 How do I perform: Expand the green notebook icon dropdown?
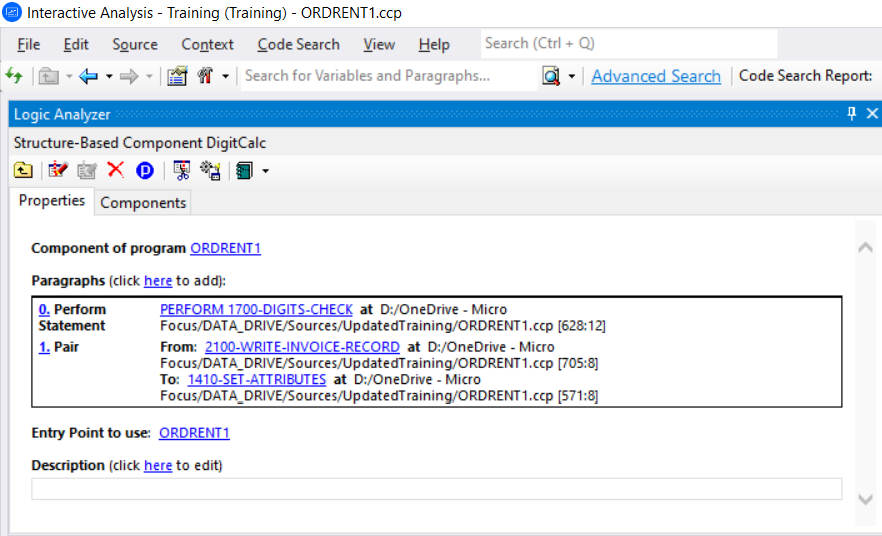tap(265, 171)
